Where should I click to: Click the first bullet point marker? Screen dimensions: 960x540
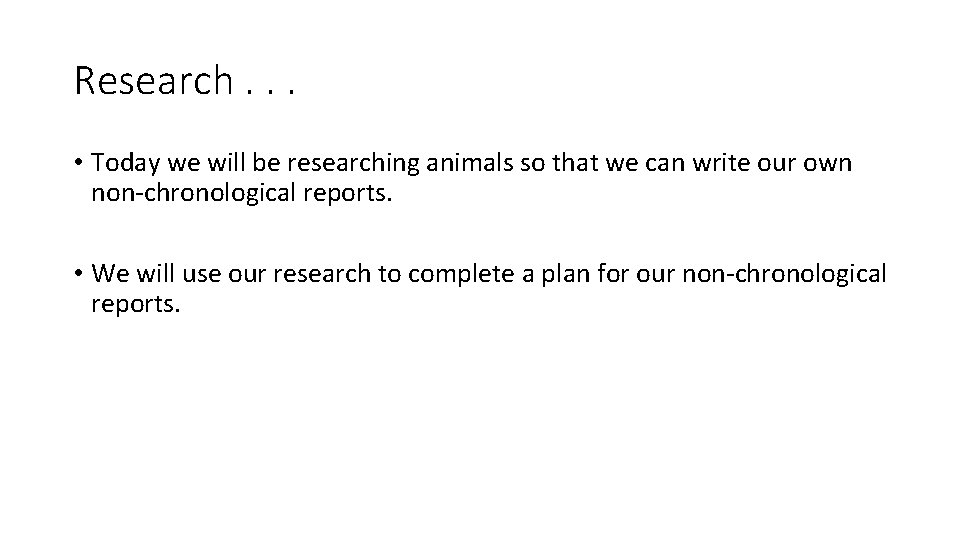coord(77,165)
